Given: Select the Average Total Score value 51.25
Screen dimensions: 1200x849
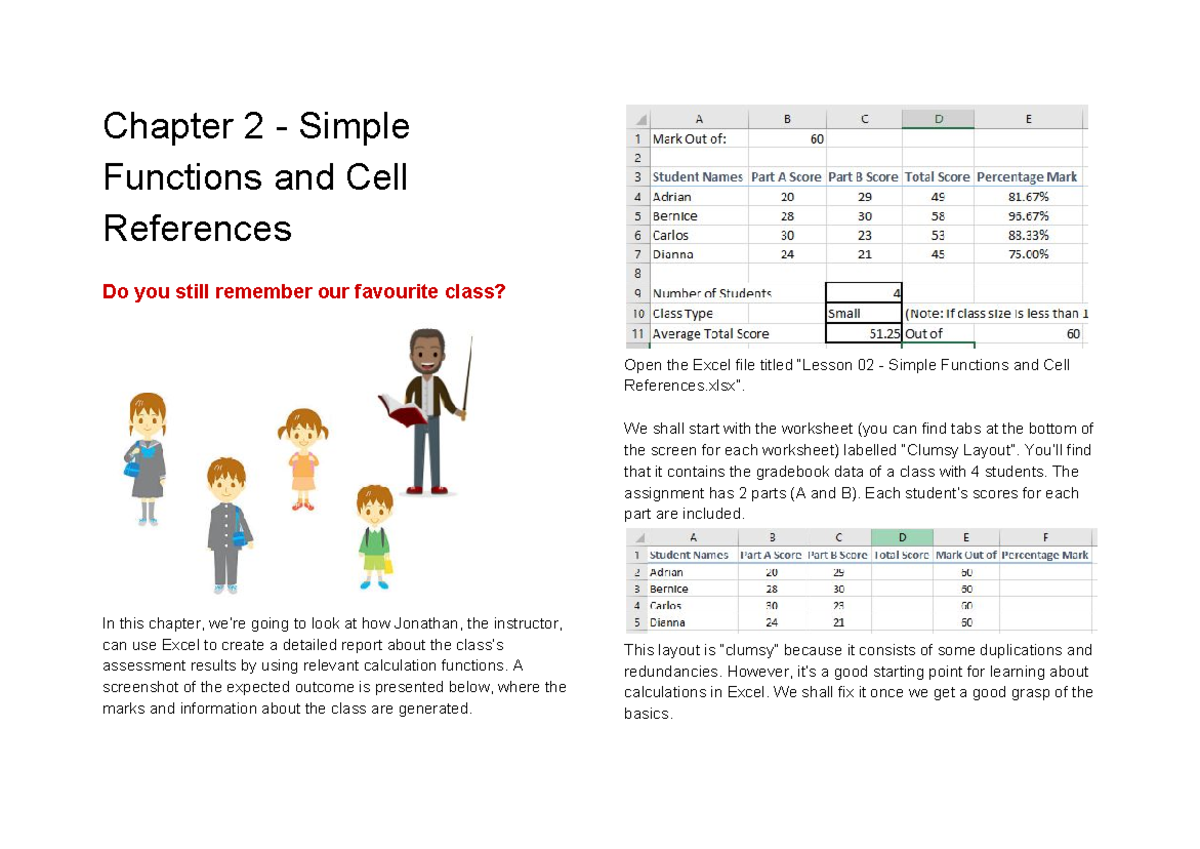Looking at the screenshot, I should coord(863,333).
